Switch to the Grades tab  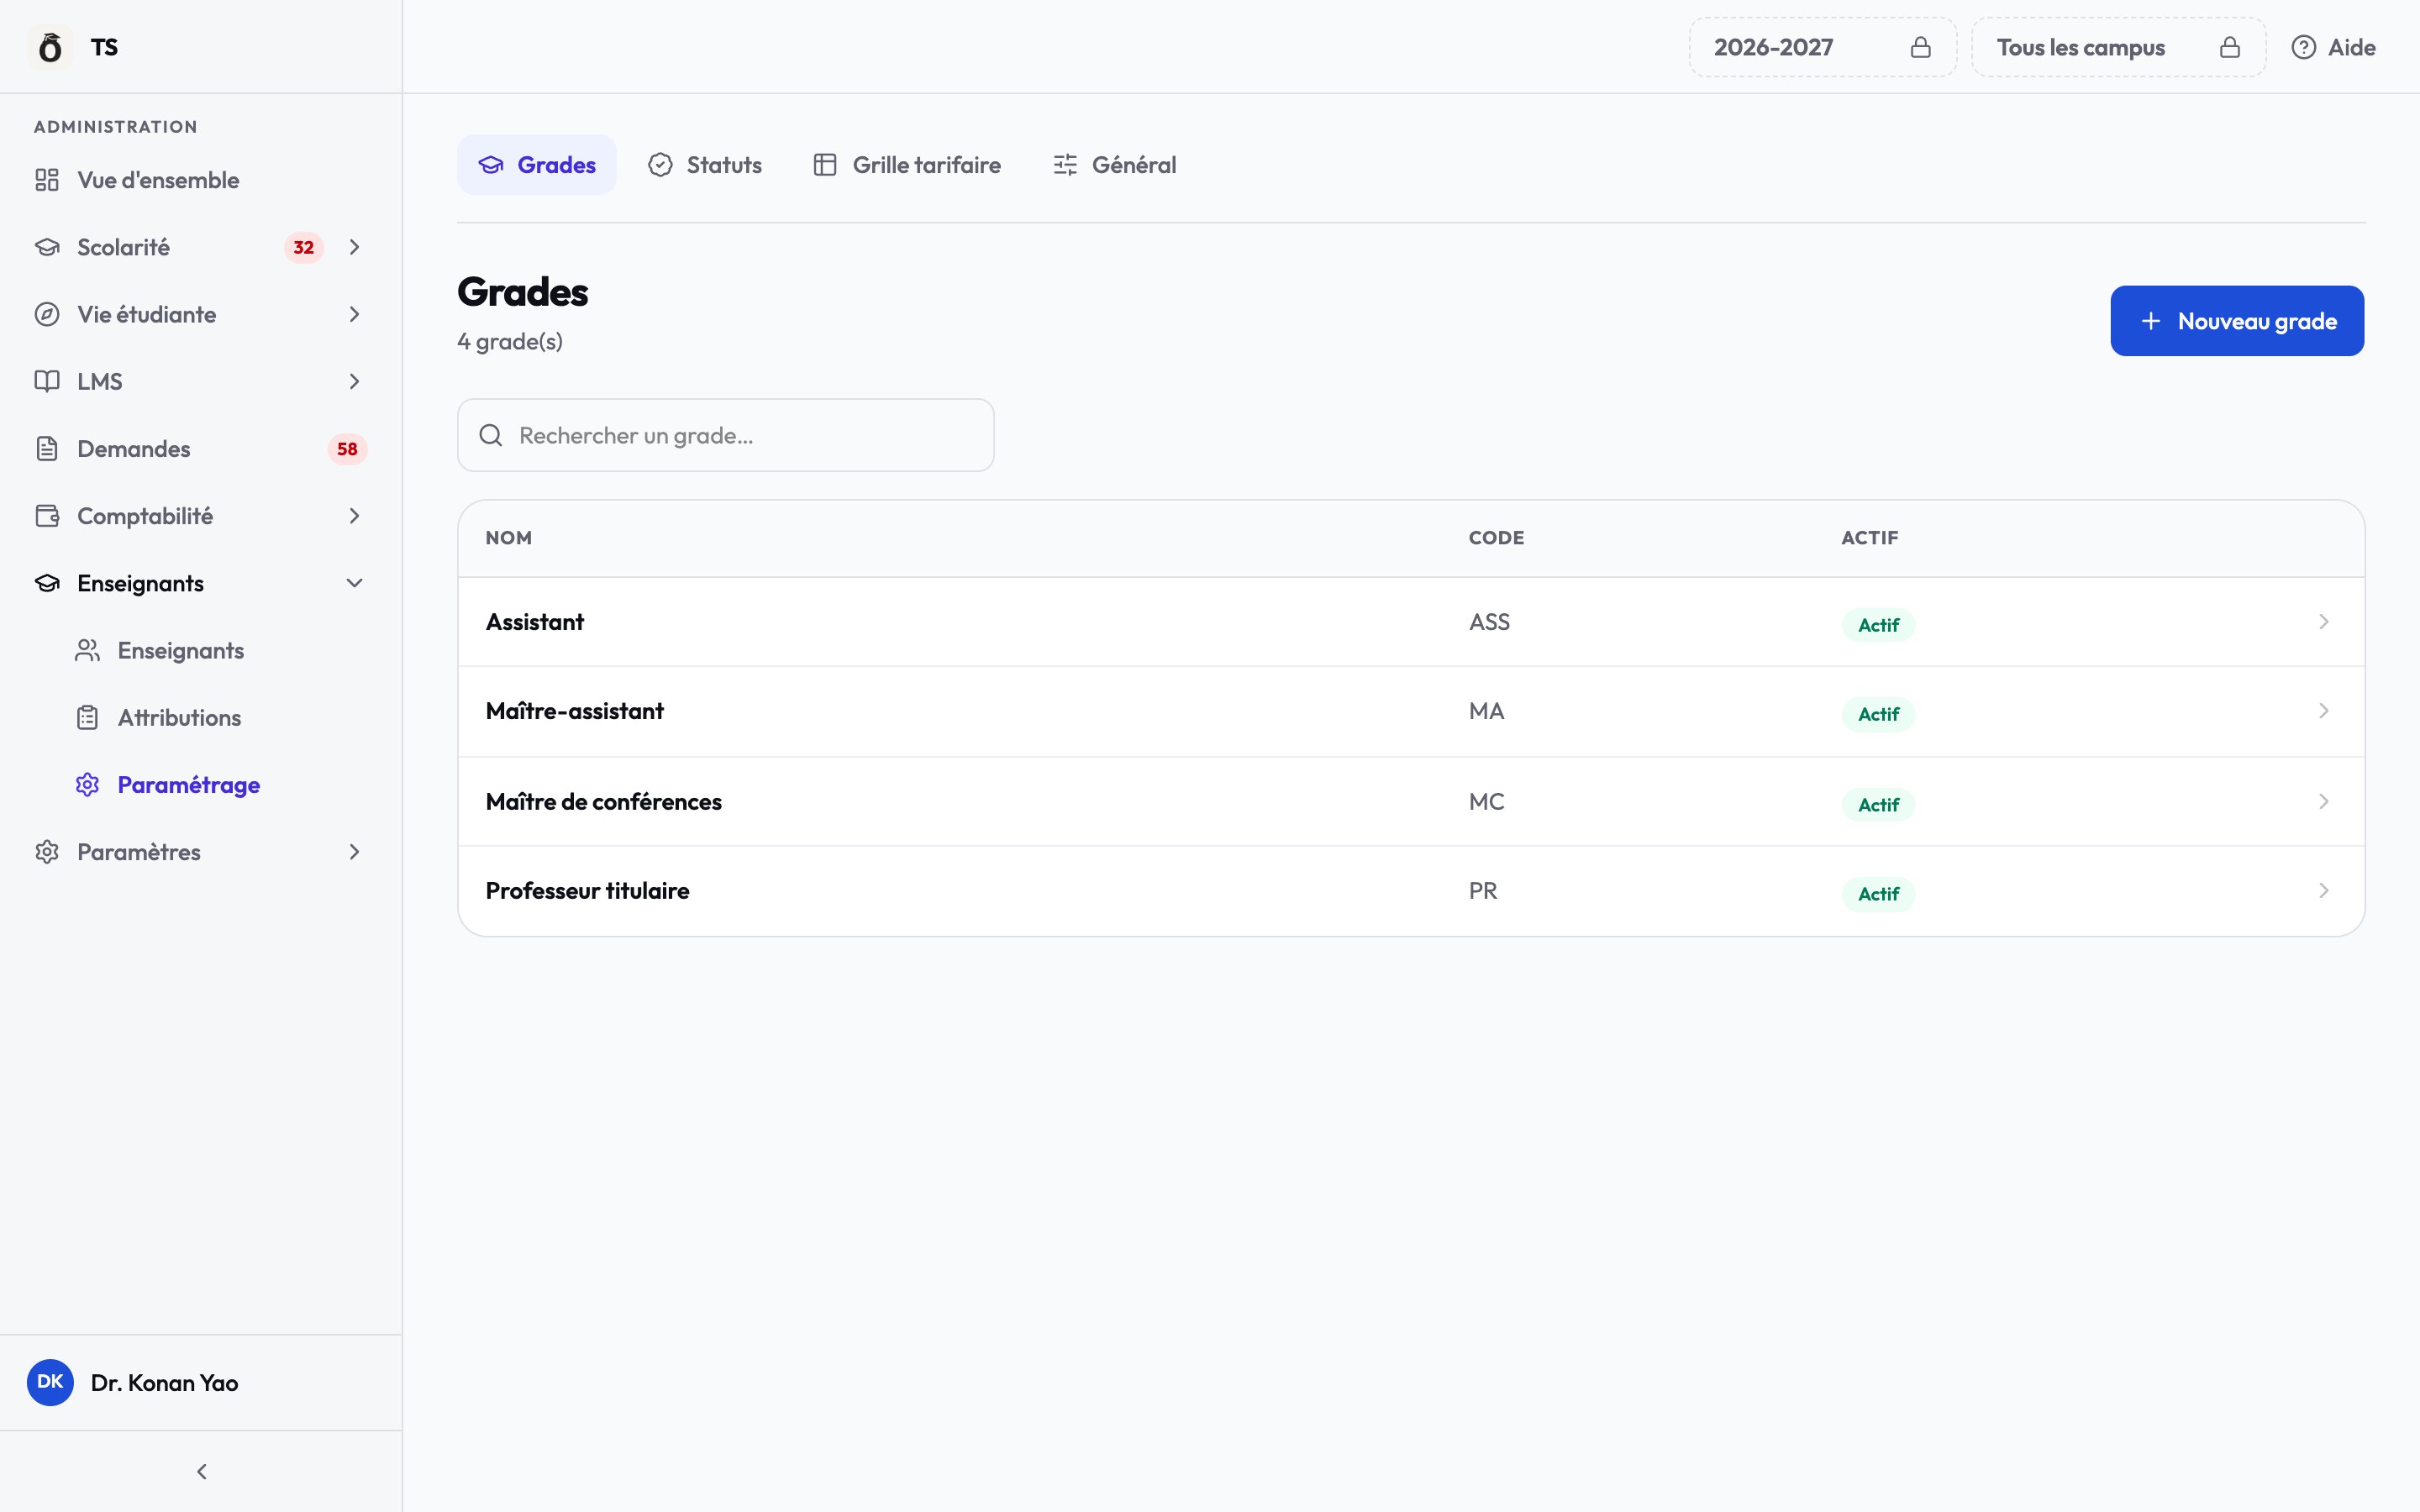tap(537, 165)
